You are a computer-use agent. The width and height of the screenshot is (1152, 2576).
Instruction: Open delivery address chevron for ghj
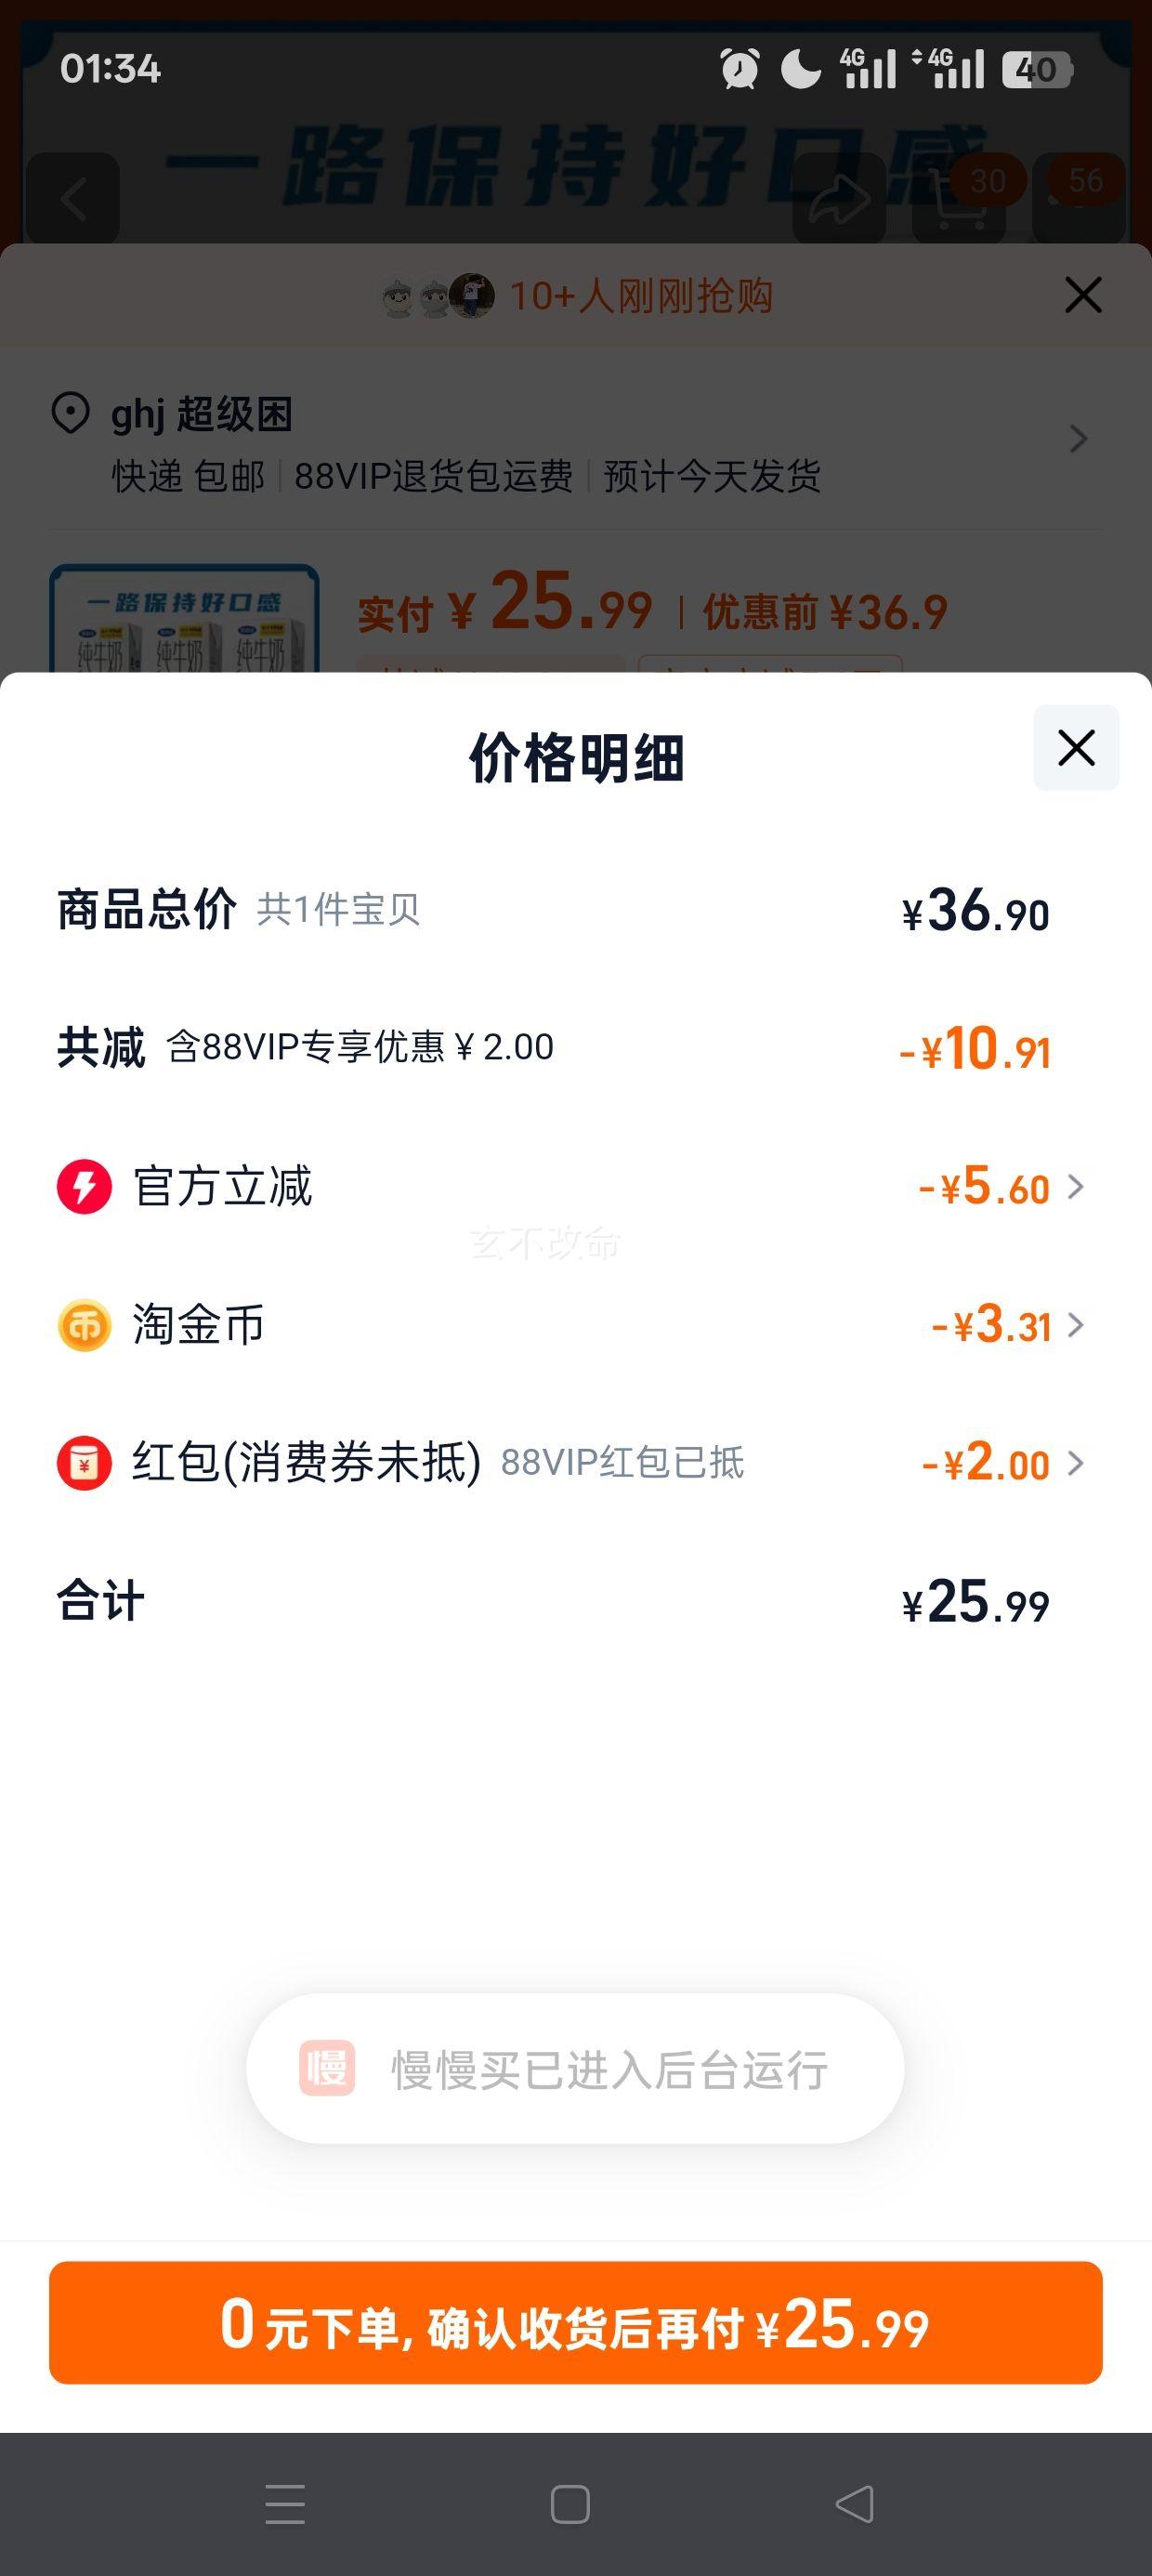click(x=1078, y=438)
